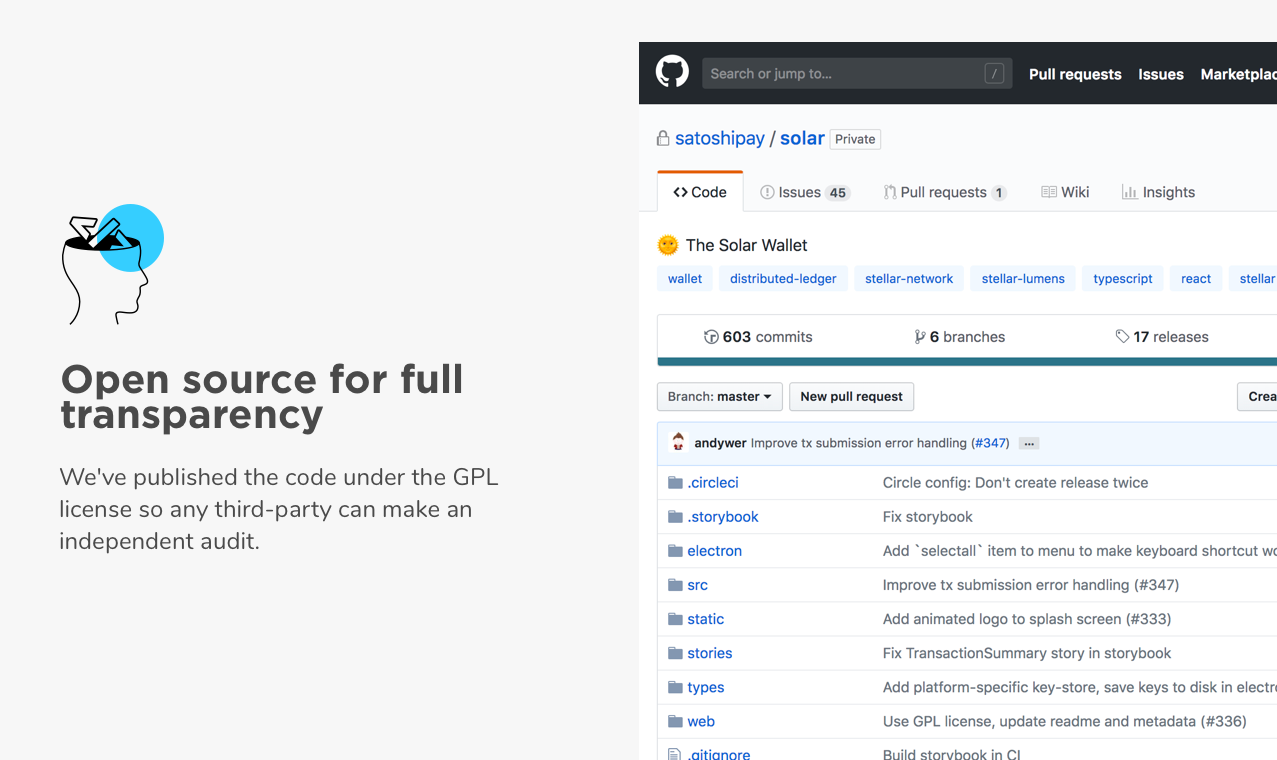Click the head illustration logo
The image size is (1277, 760).
click(112, 264)
